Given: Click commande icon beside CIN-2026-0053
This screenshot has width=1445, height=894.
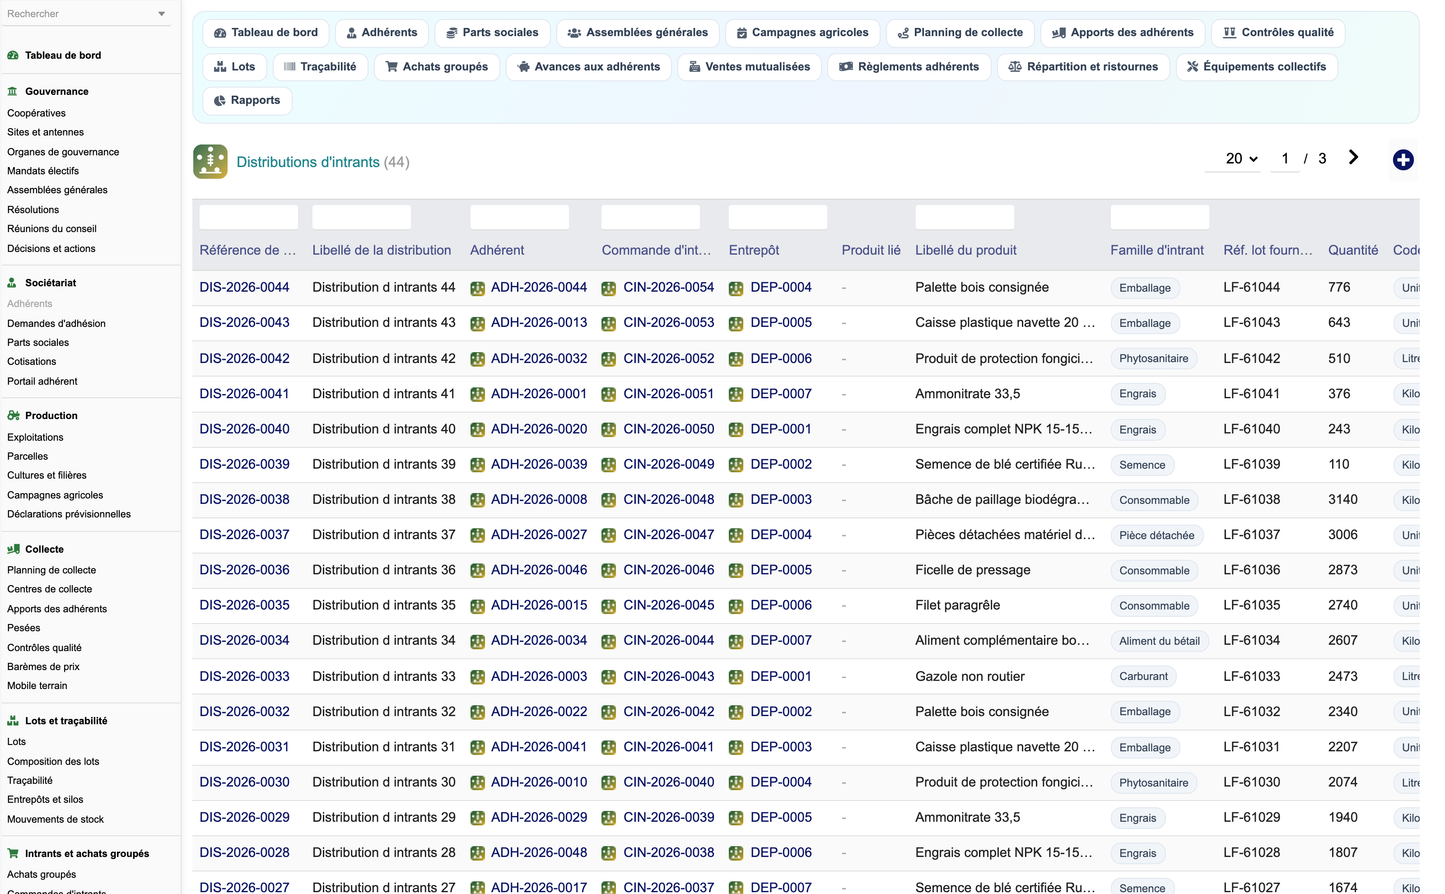Looking at the screenshot, I should tap(609, 323).
